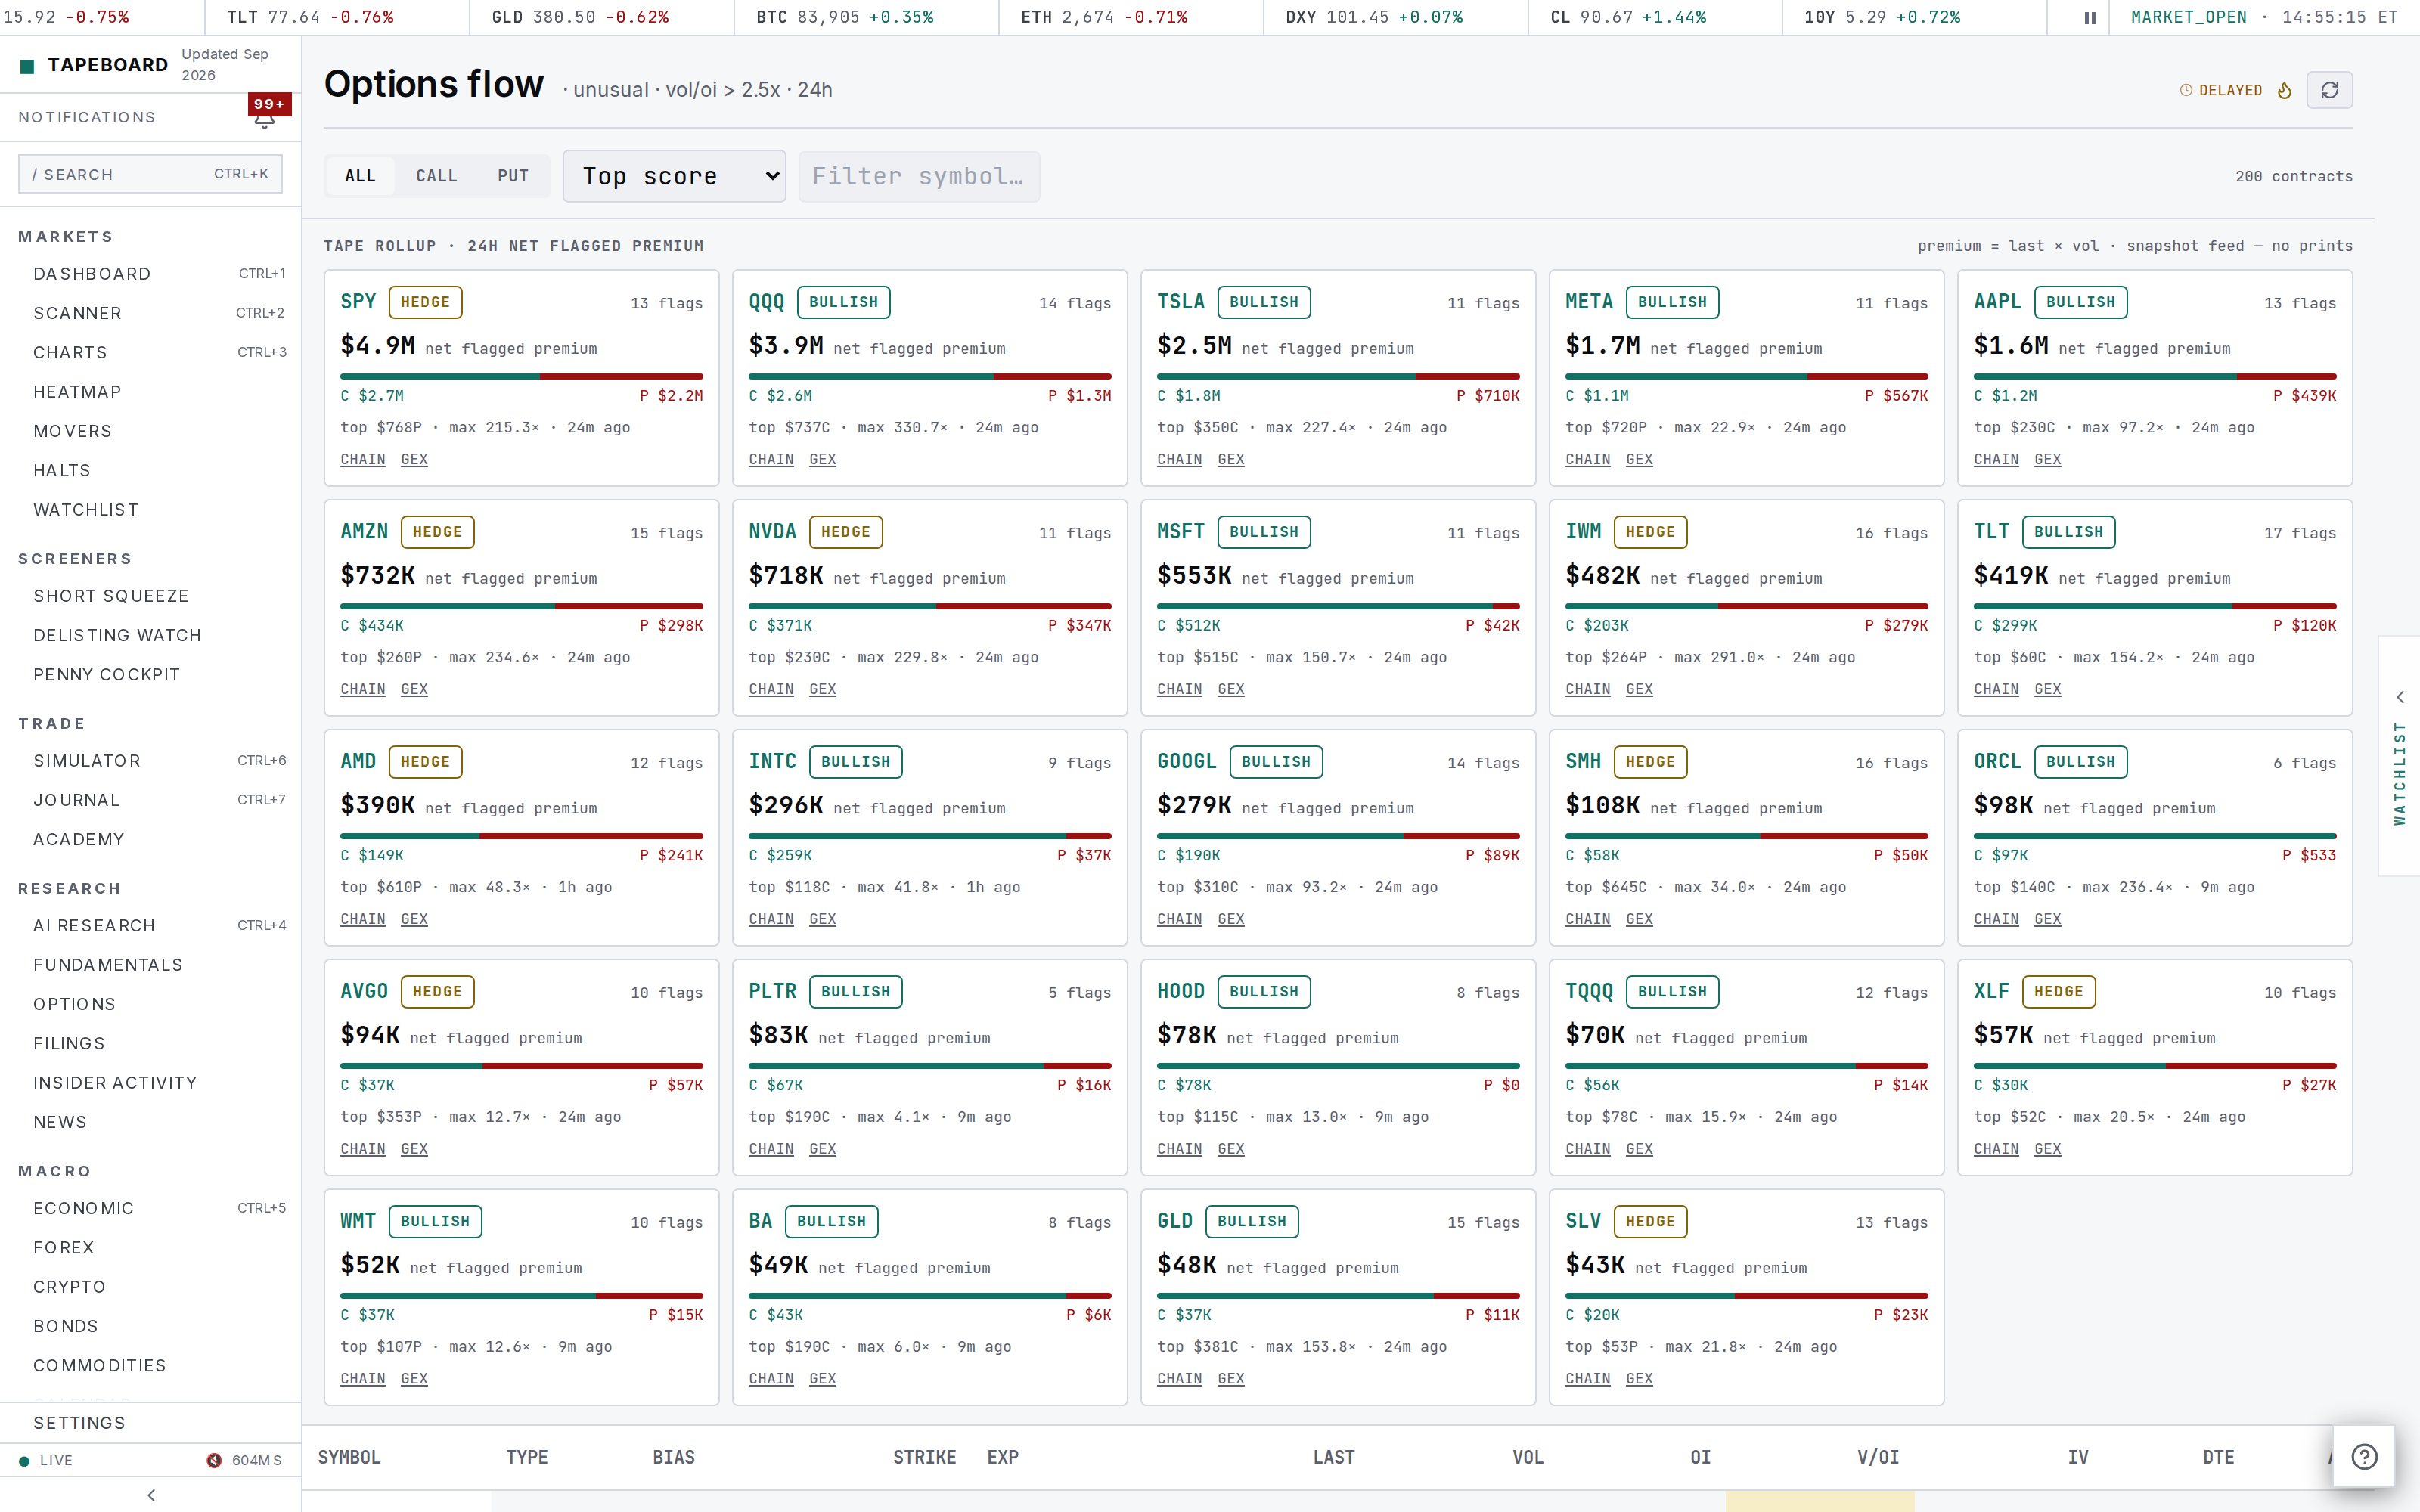Click the ORCL ticker symbol

(1997, 762)
